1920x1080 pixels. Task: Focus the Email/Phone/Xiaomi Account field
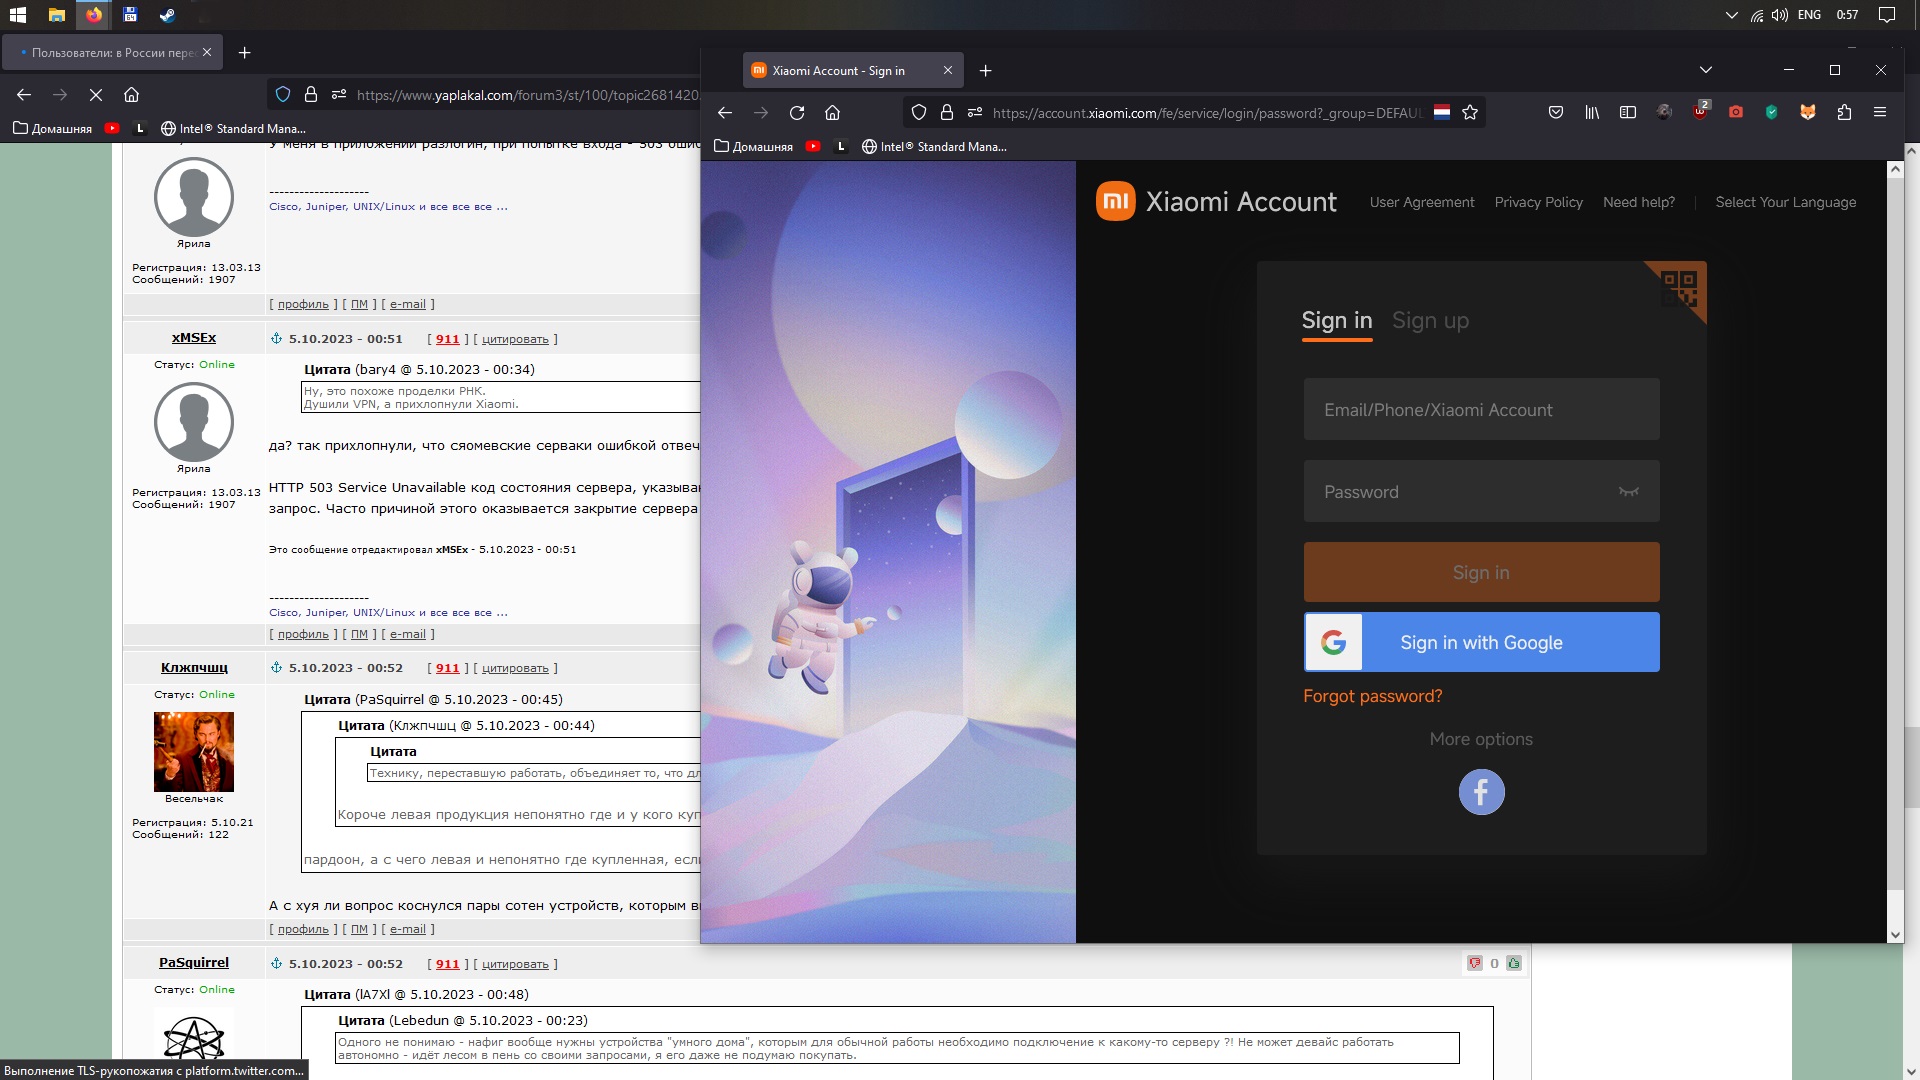click(1481, 409)
